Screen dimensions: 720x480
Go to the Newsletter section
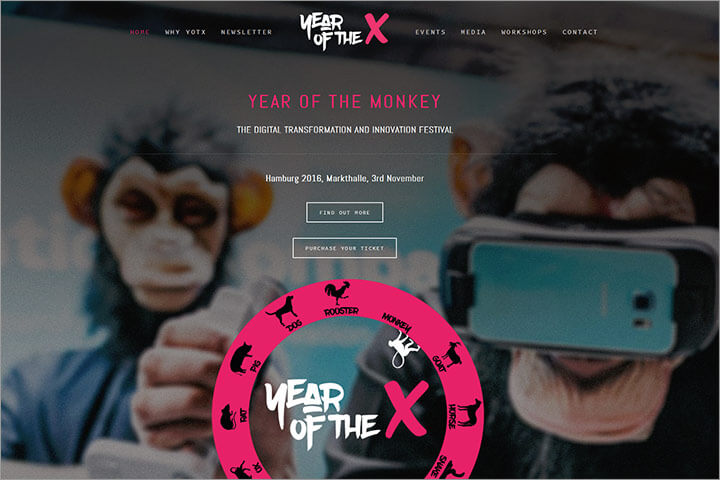pyautogui.click(x=247, y=32)
